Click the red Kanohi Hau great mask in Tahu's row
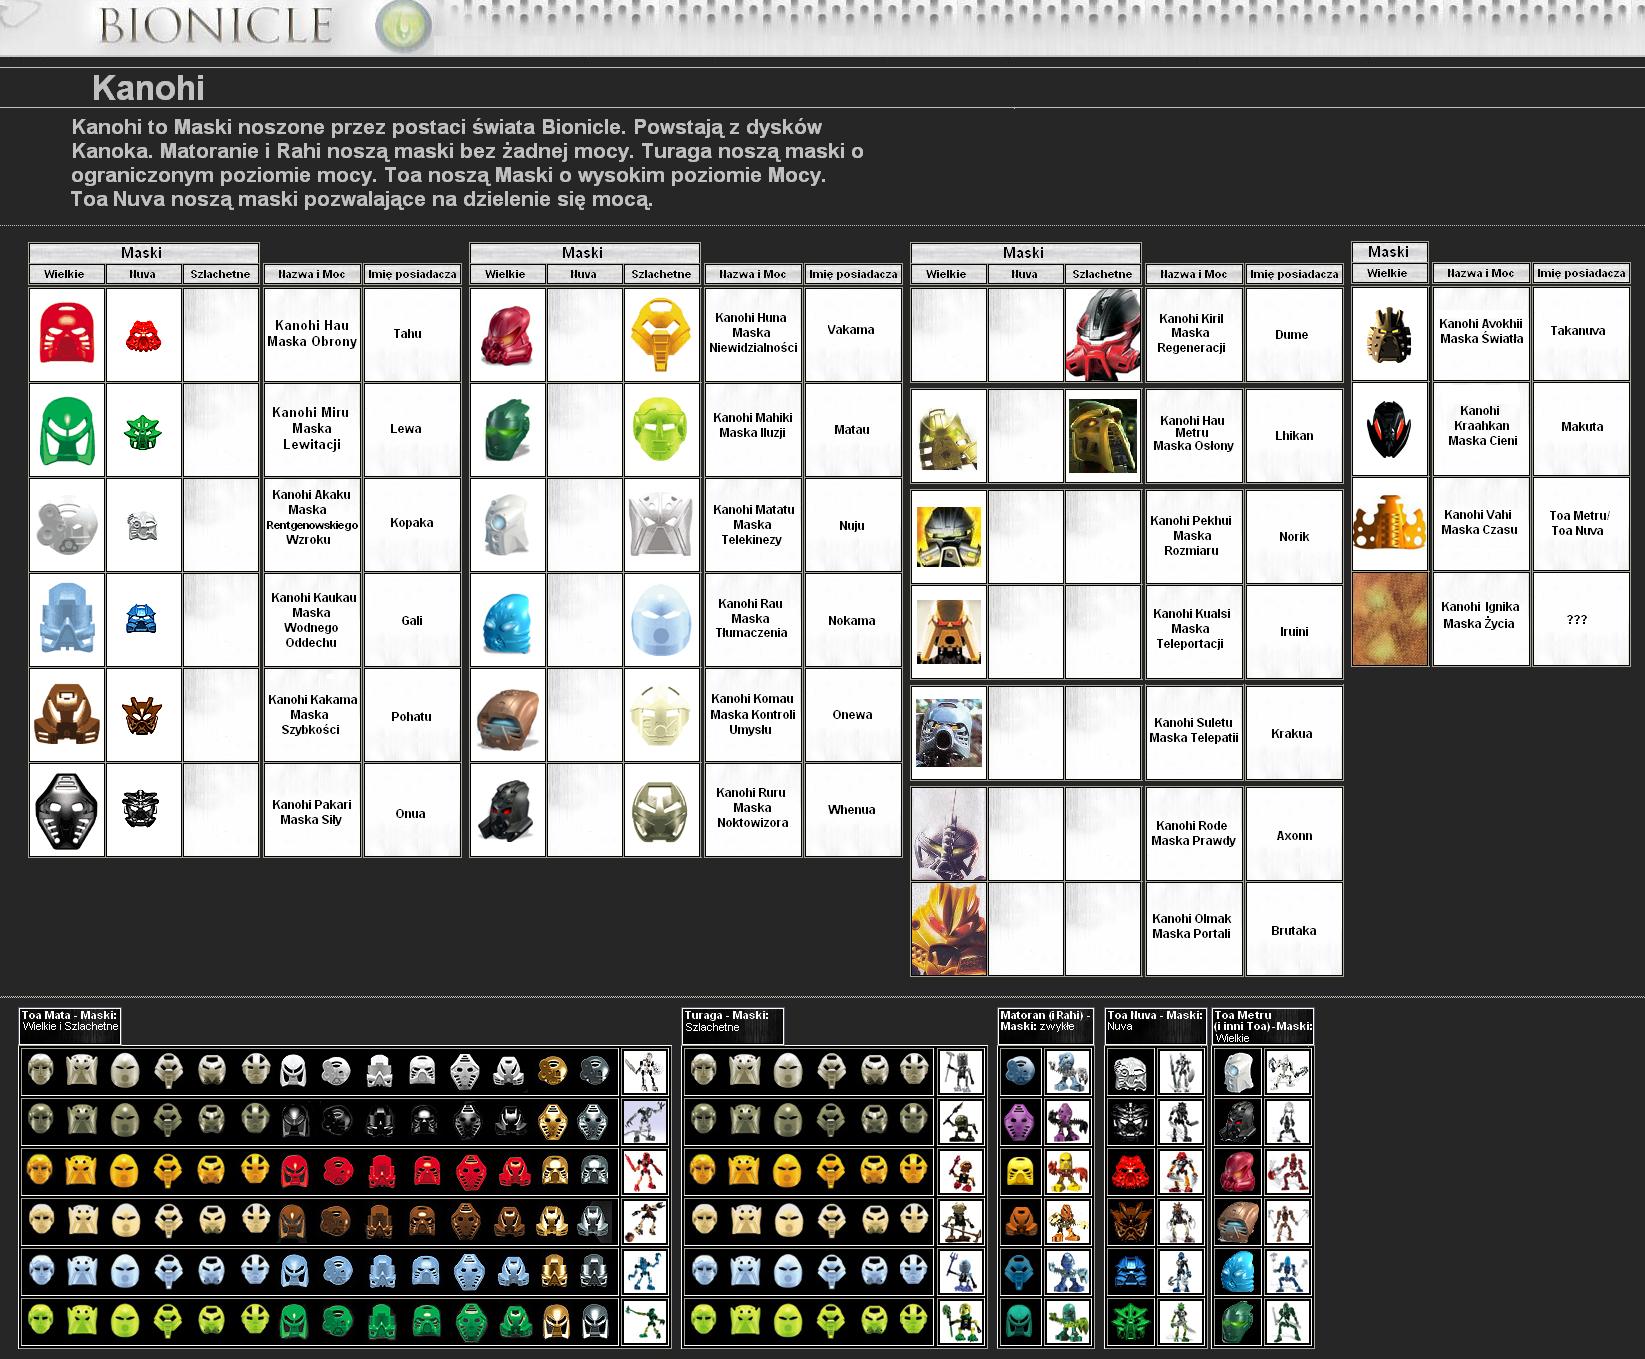Screen dimensions: 1645x1359 67,334
